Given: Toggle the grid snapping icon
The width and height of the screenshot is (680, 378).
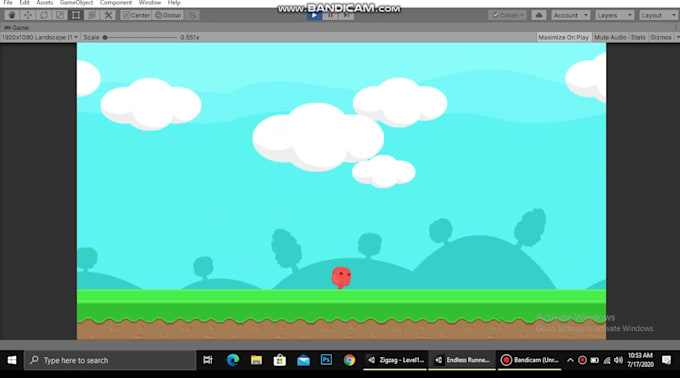Looking at the screenshot, I should (192, 15).
